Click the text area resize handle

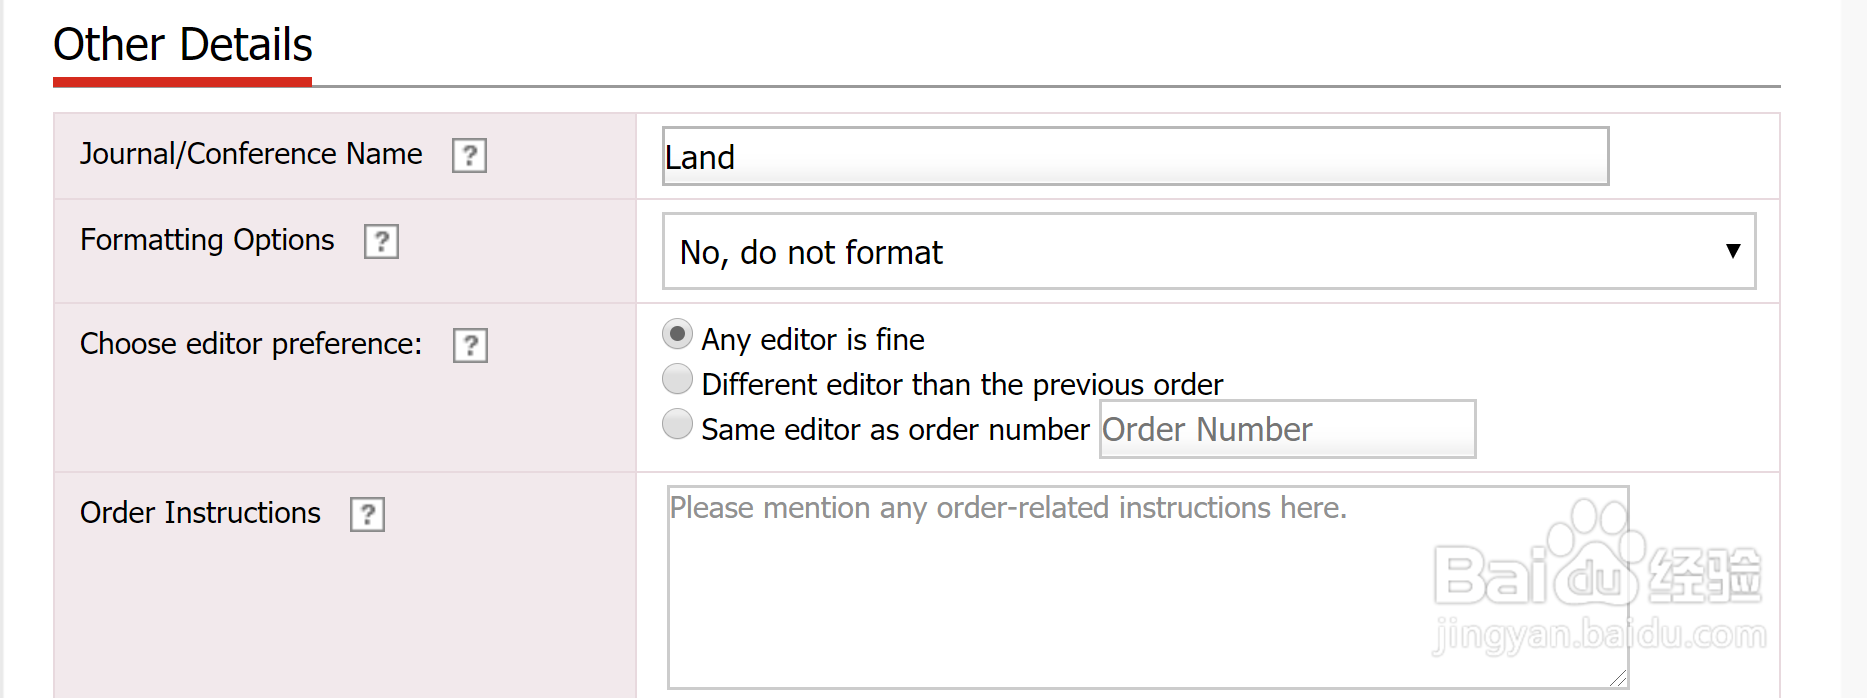coord(1619,679)
